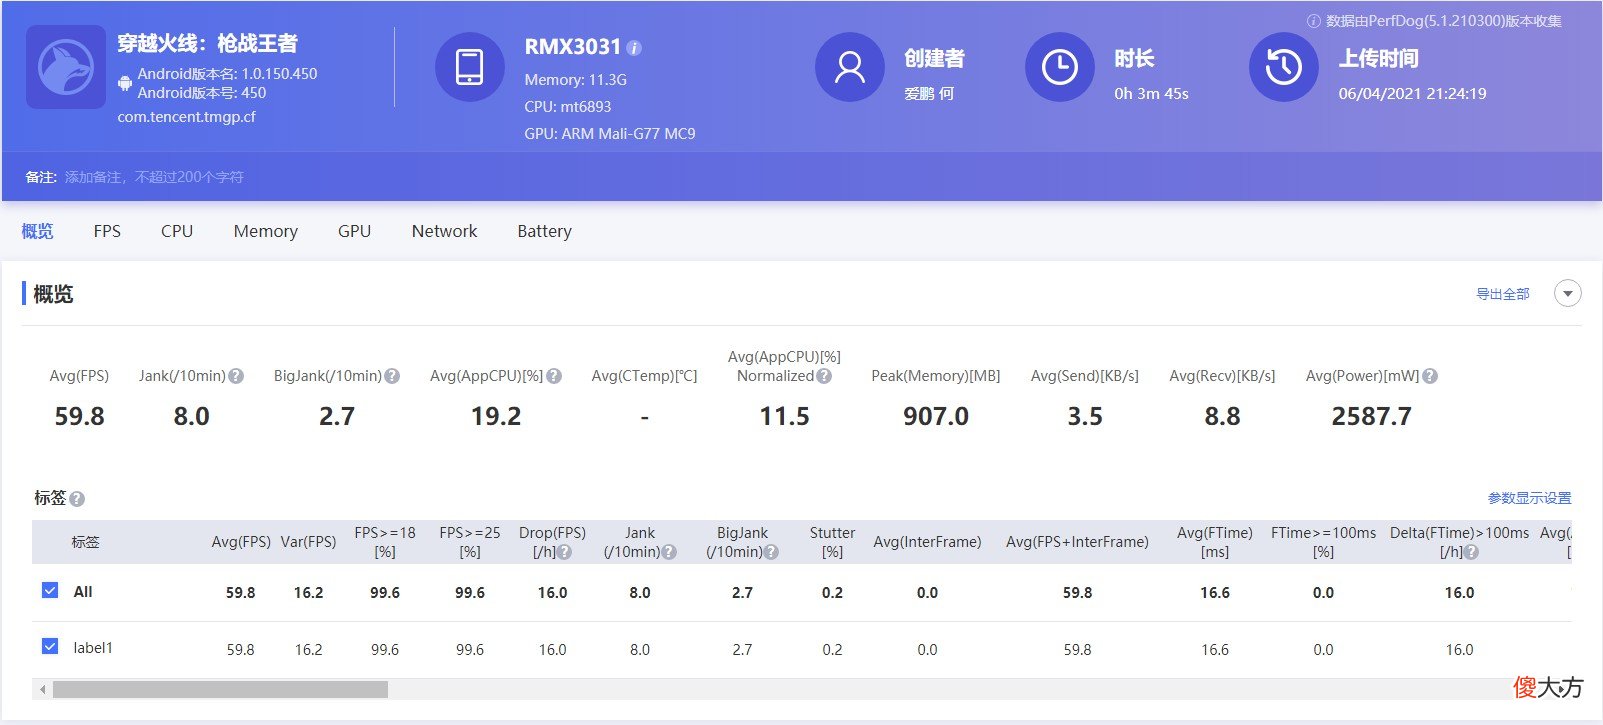The height and width of the screenshot is (725, 1603).
Task: Open help icon in Delta(FTime)>100ms header
Action: 1471,552
